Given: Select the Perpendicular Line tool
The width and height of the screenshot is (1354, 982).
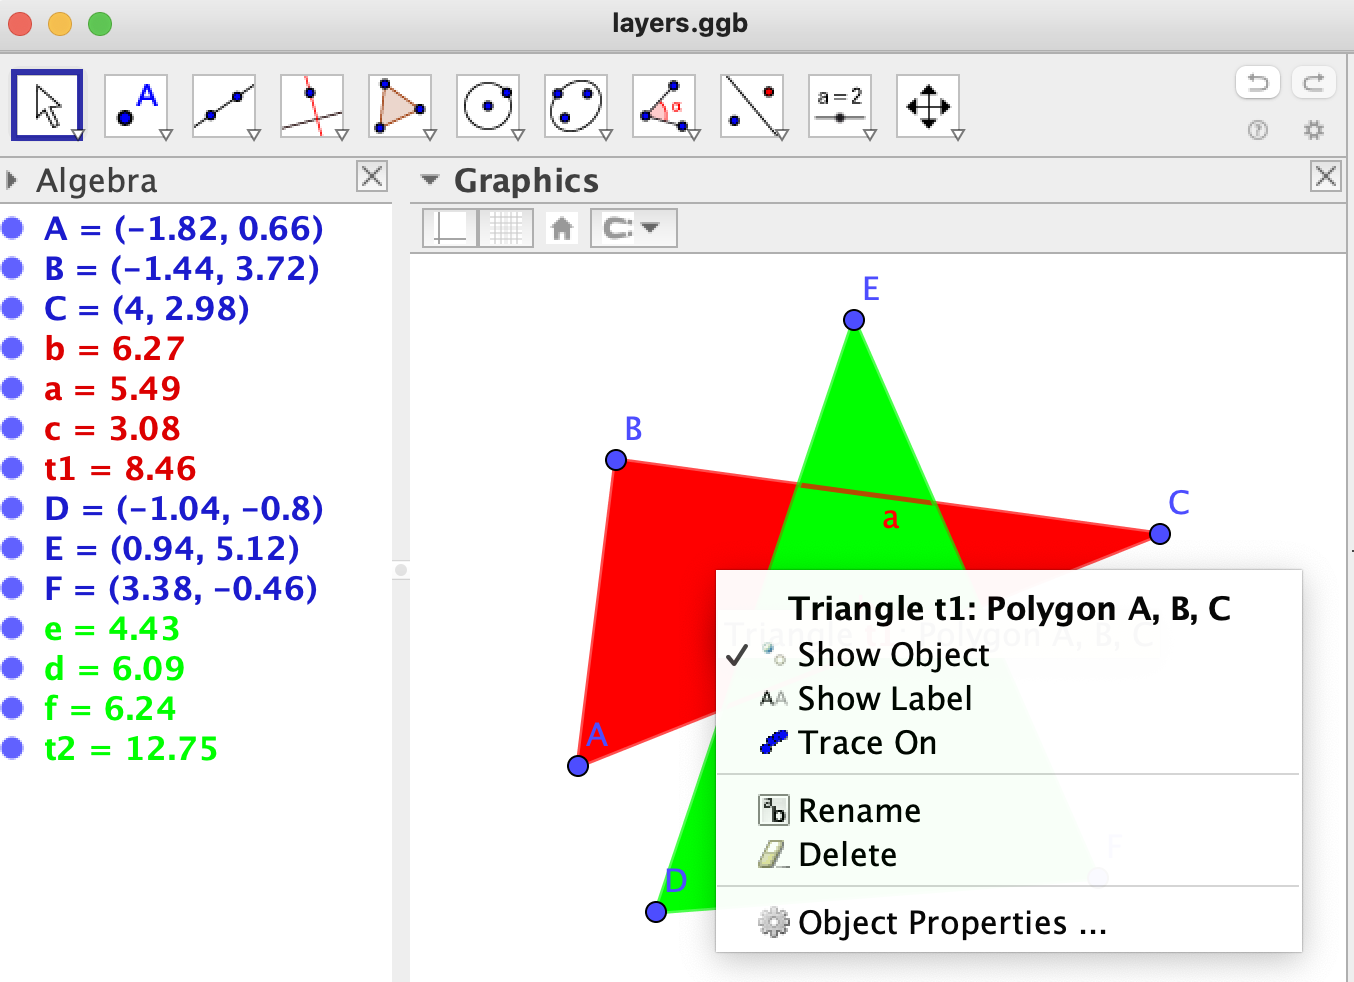Looking at the screenshot, I should point(311,105).
